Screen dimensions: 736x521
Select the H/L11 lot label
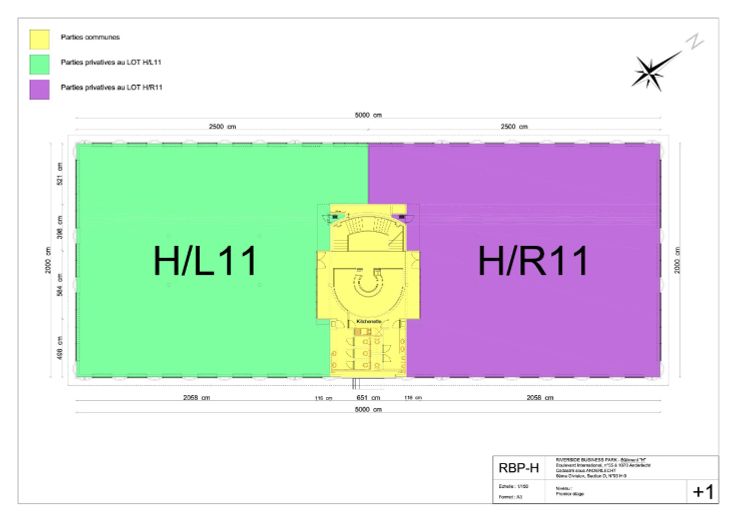205,261
